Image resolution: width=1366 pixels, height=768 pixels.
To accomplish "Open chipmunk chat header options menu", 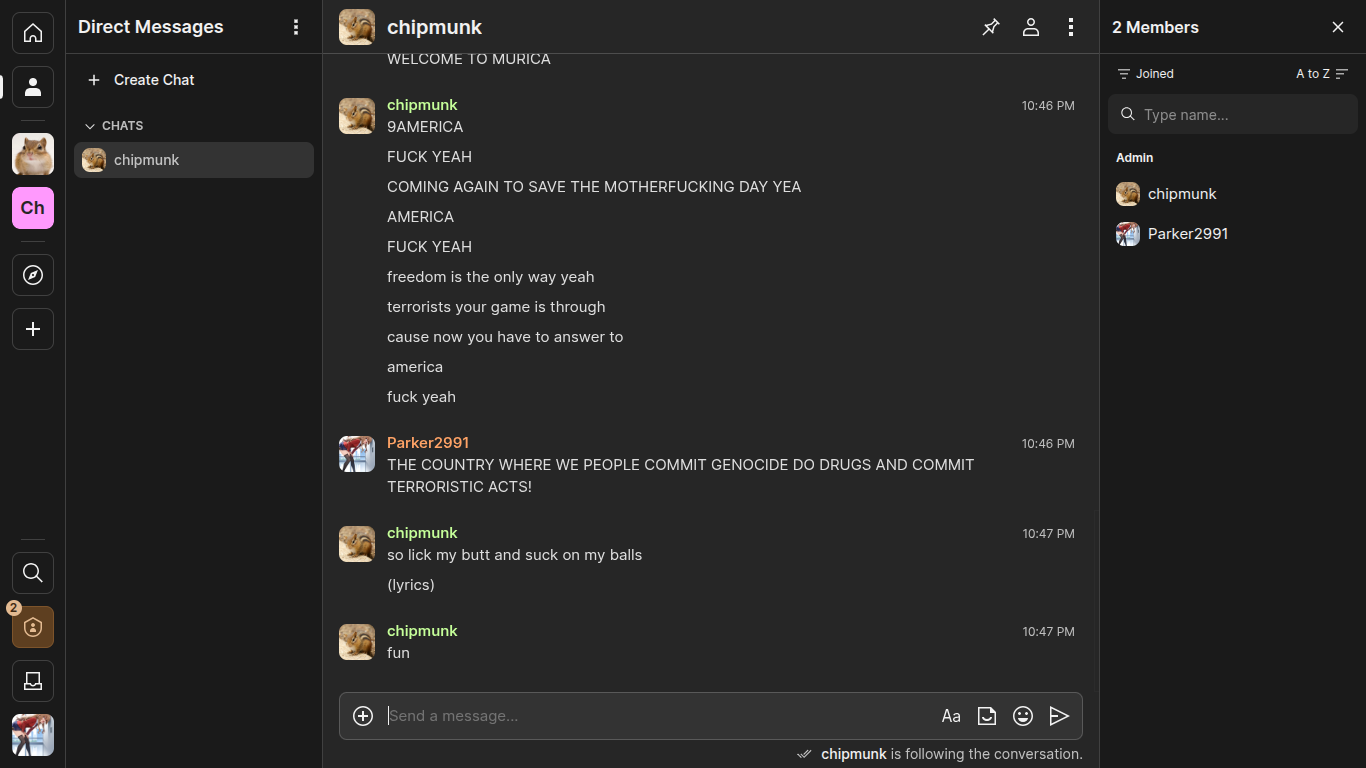I will 1071,27.
